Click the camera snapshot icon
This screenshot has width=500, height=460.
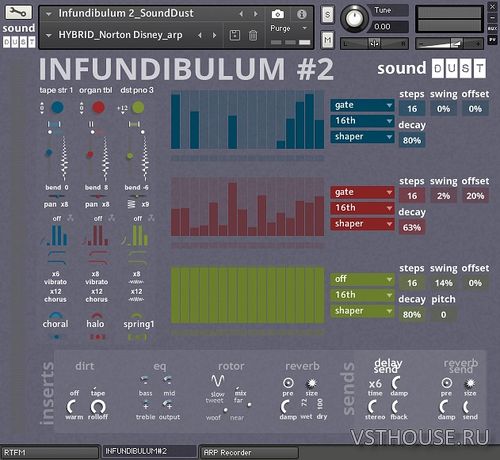278,14
